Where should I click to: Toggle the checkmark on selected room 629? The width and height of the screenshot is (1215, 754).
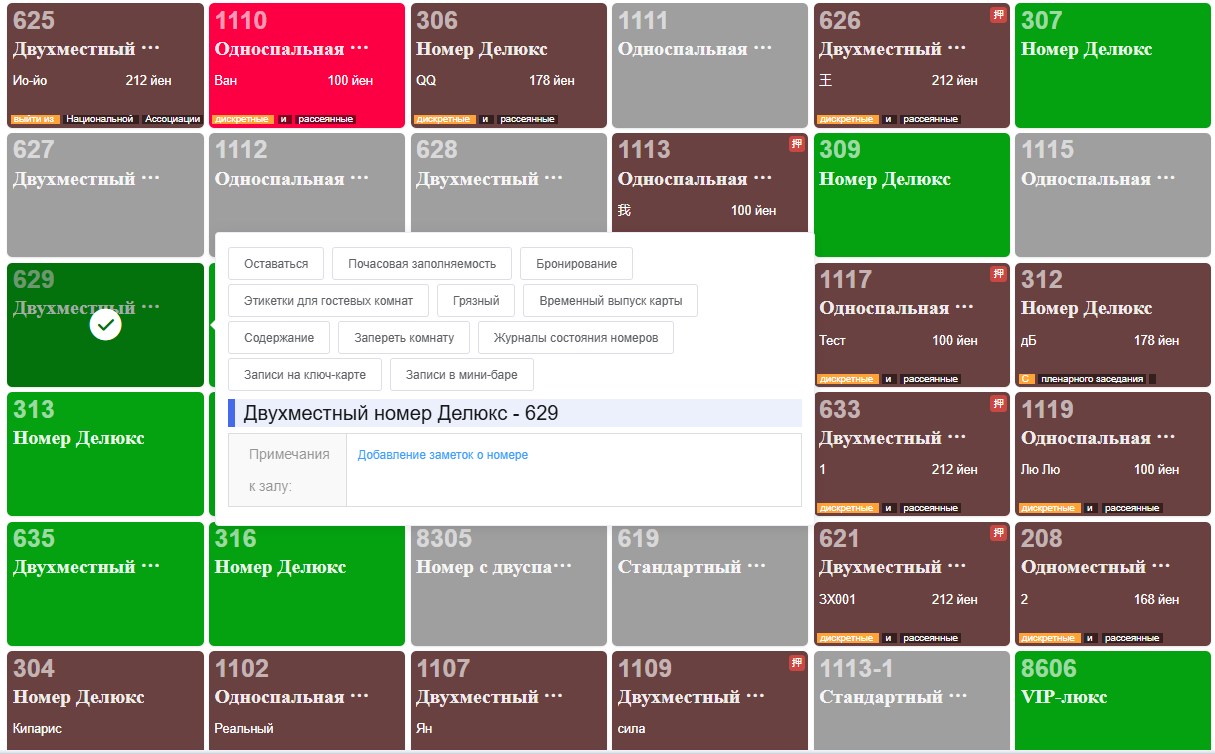[105, 325]
